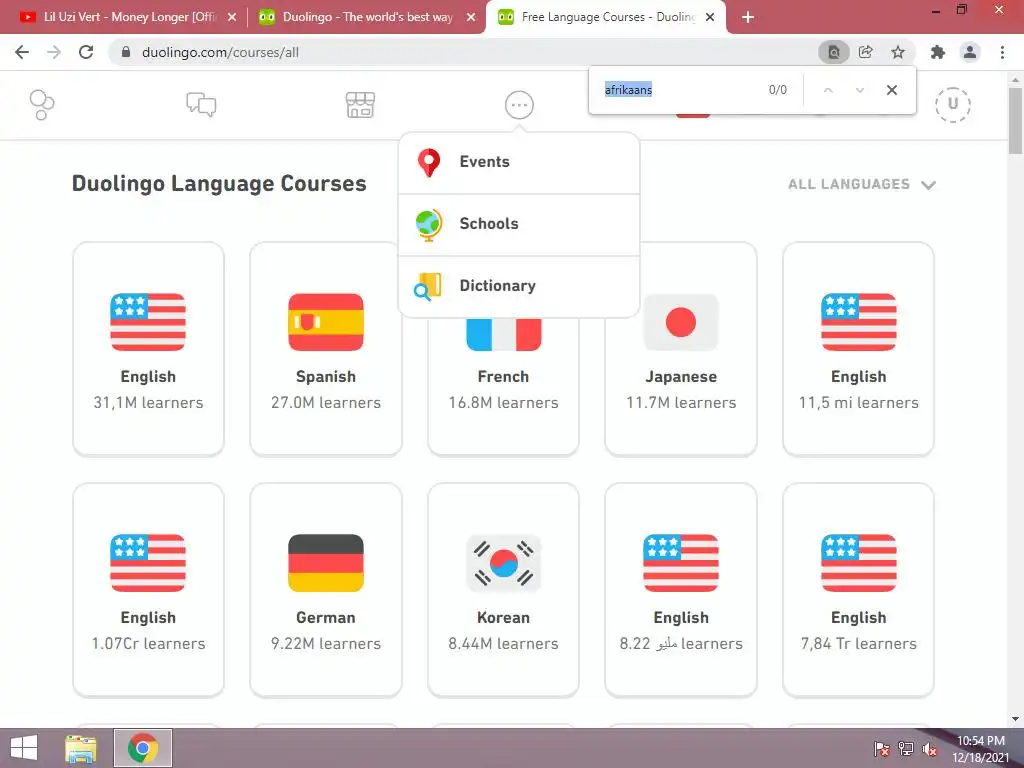Select Events in the More menu
Screen dimensions: 1024x768
click(519, 162)
